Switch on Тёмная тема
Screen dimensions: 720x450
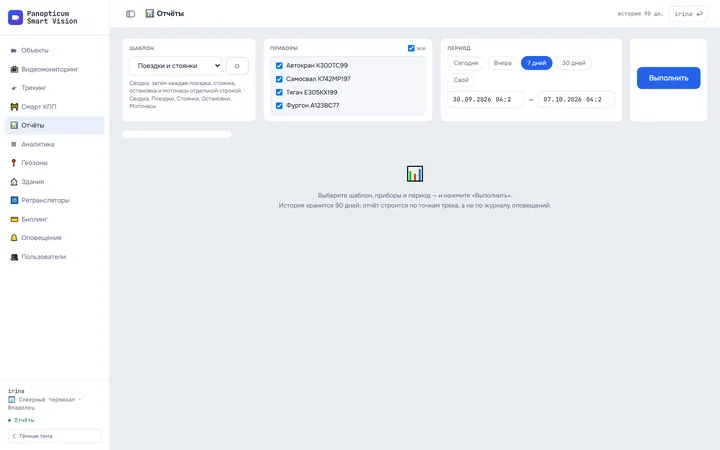55,436
